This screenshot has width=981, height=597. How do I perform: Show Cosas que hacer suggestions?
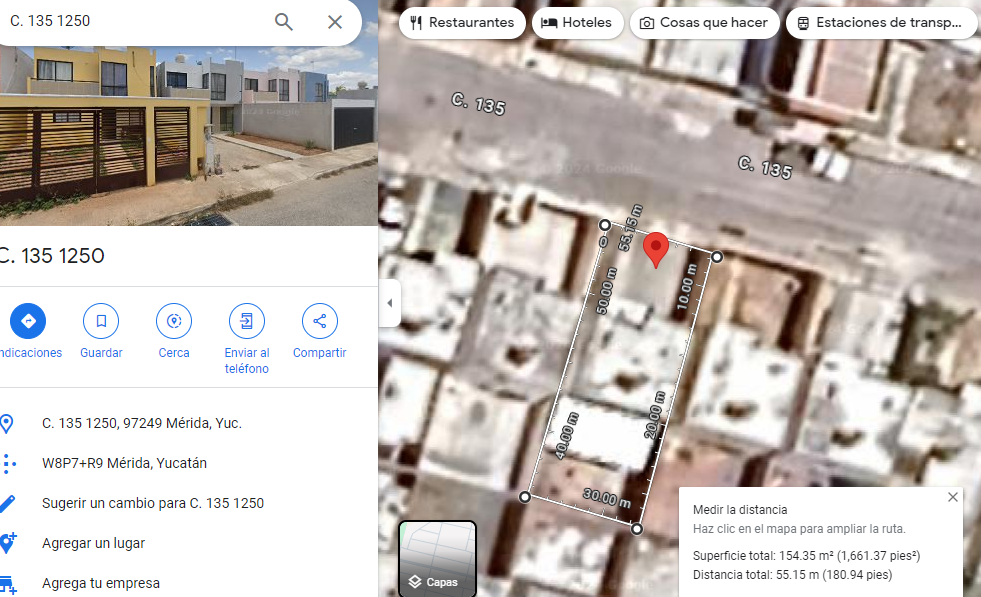coord(704,23)
